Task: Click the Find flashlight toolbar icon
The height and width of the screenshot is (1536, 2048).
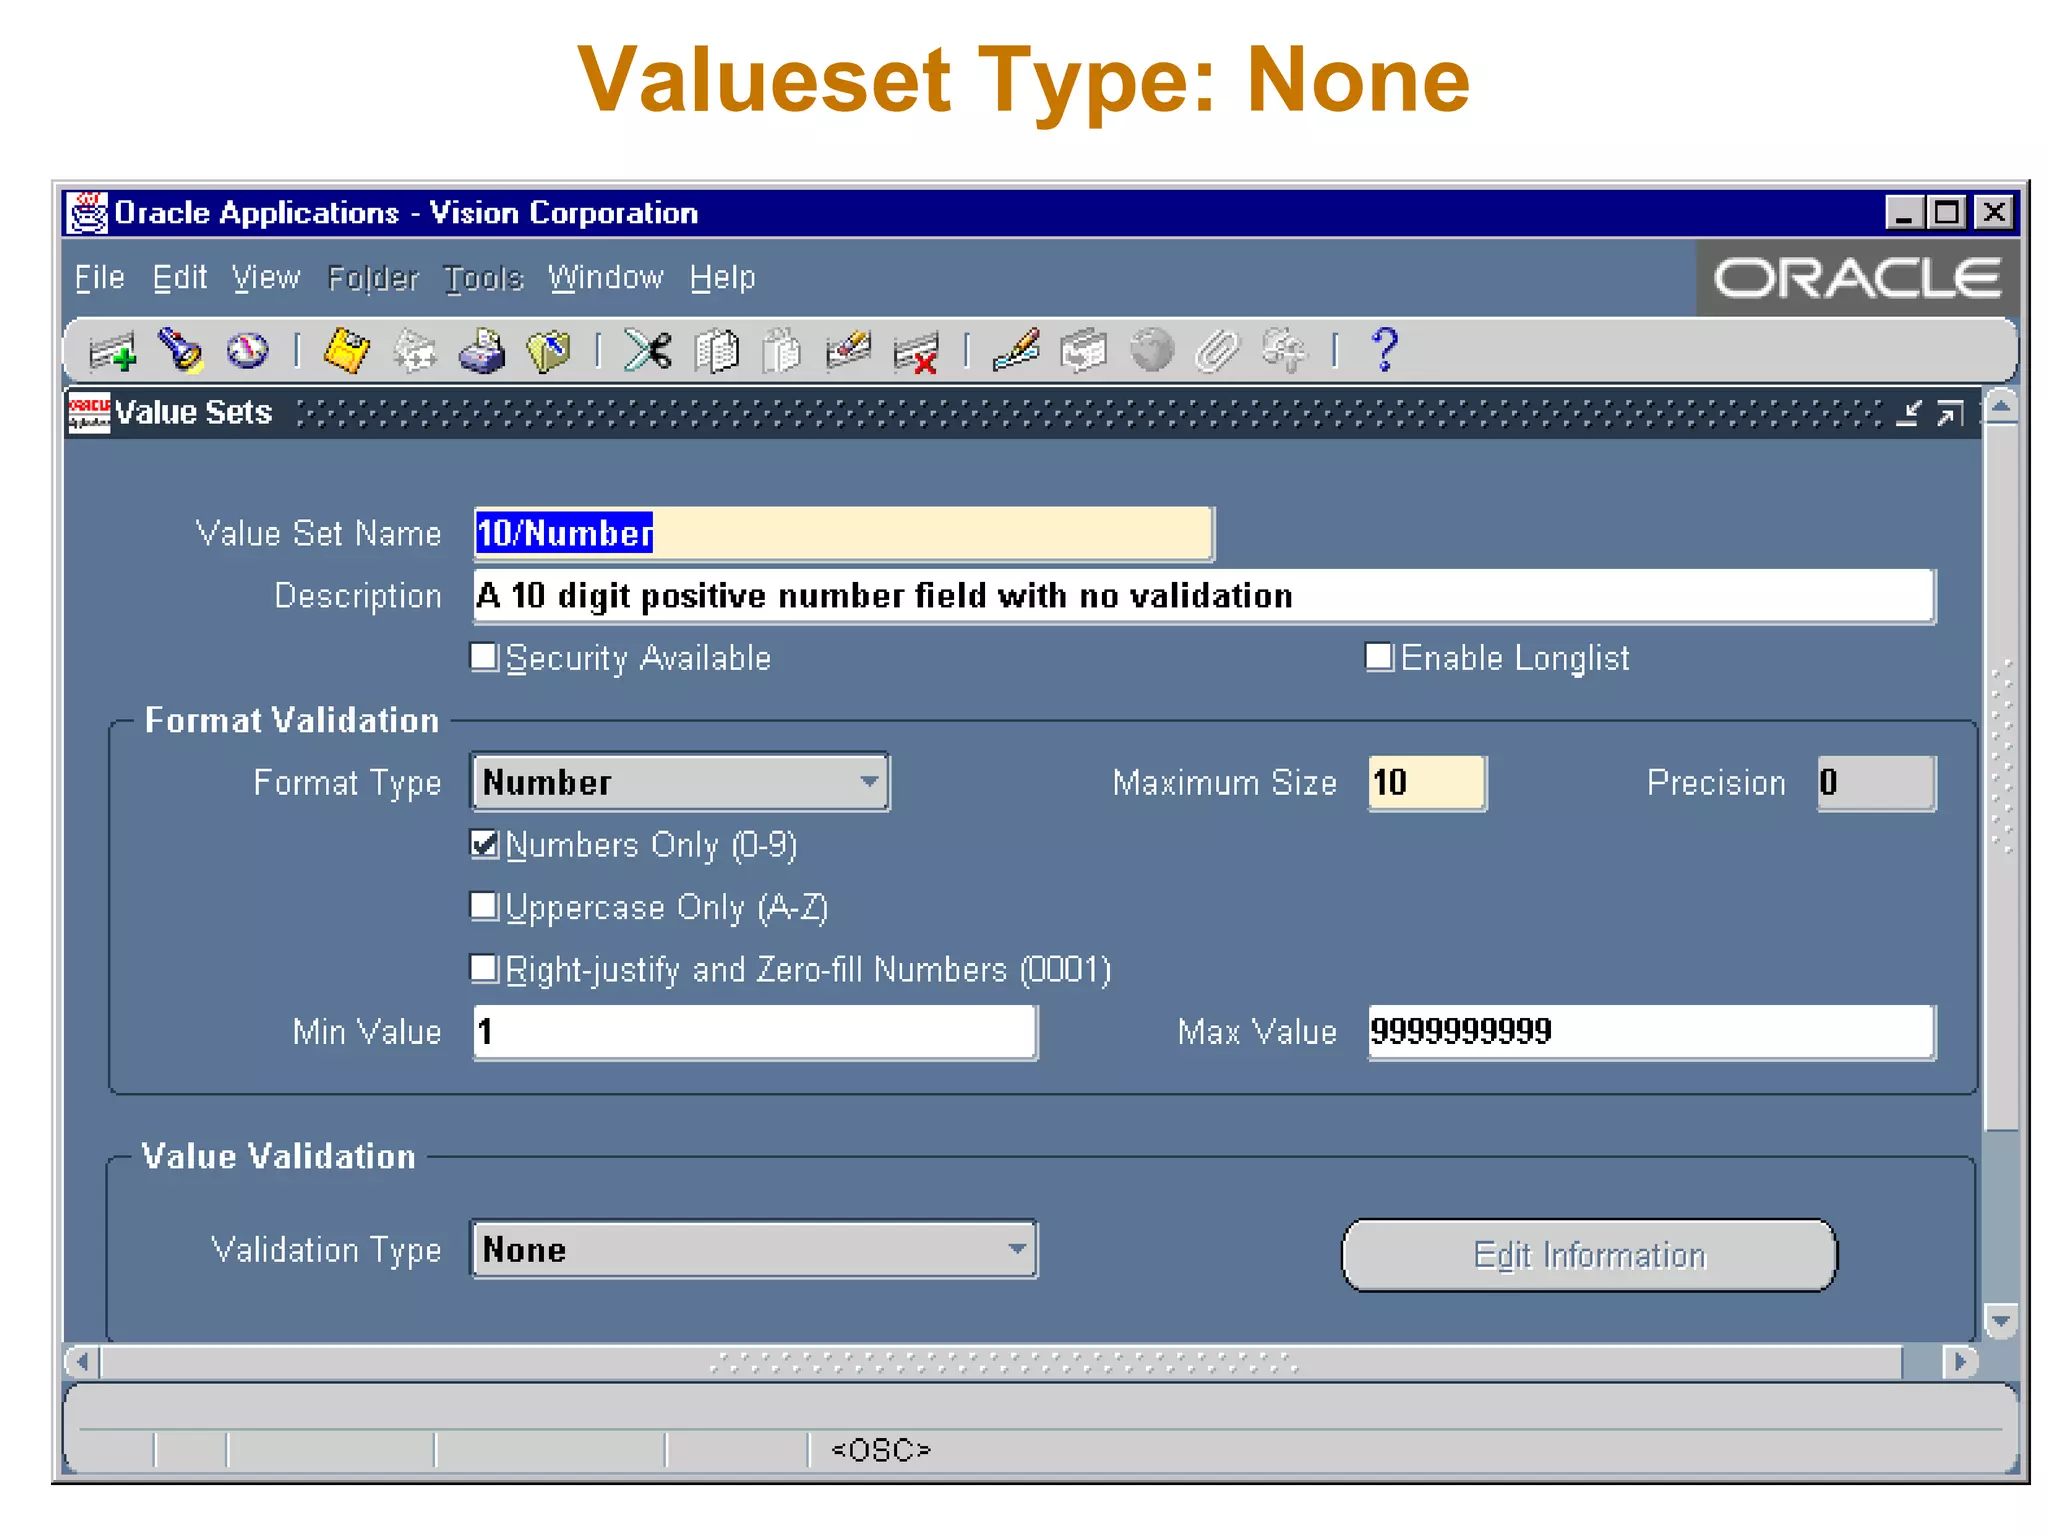Action: coord(181,351)
